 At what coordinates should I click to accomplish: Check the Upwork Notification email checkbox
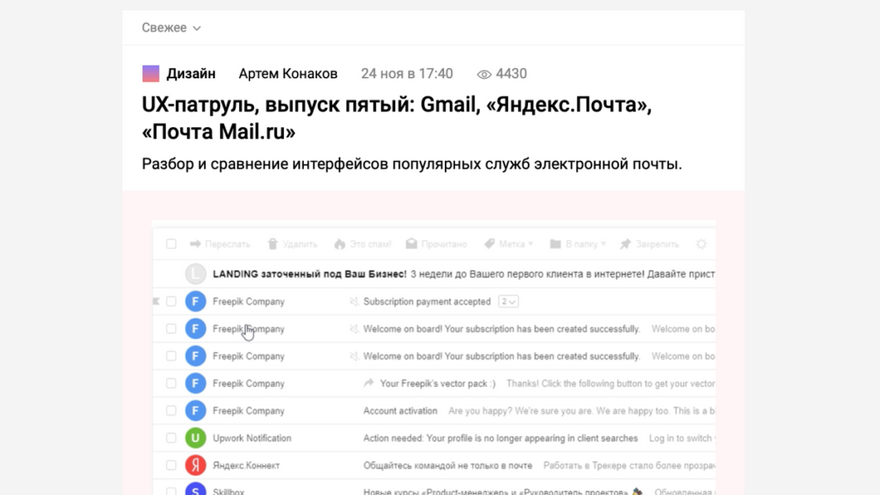point(171,438)
